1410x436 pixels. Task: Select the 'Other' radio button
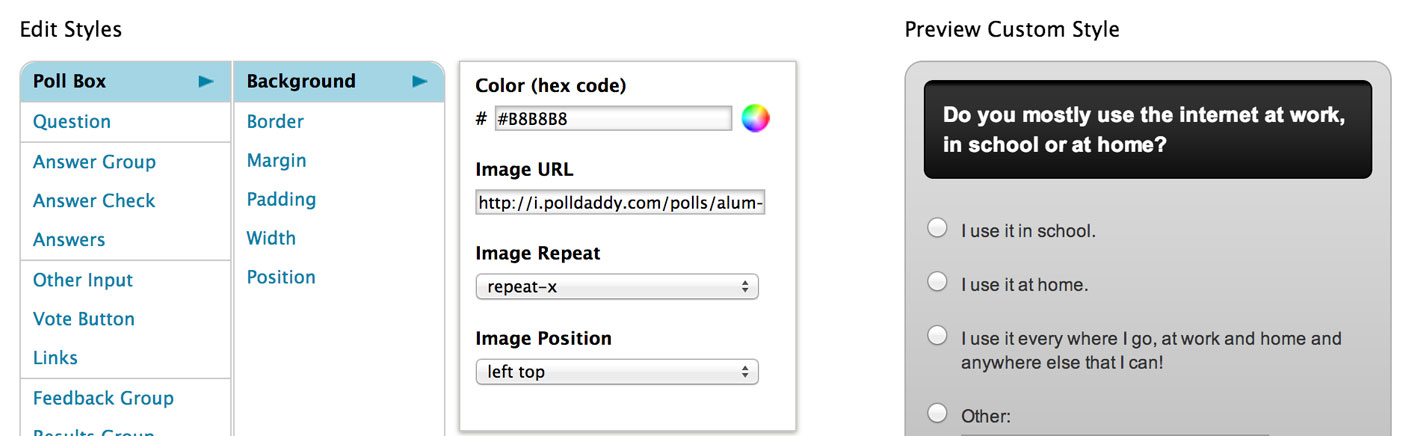937,413
